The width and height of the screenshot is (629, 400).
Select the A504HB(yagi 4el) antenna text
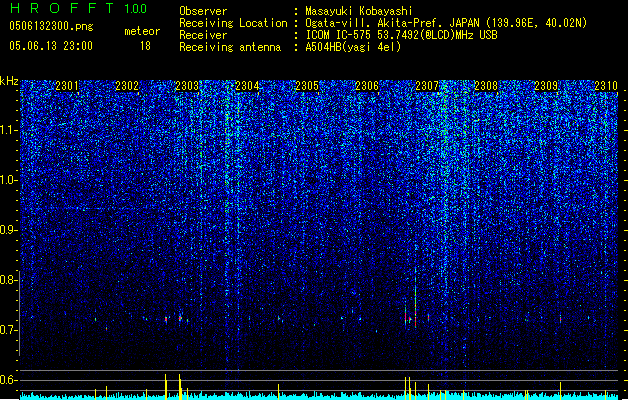pyautogui.click(x=353, y=47)
